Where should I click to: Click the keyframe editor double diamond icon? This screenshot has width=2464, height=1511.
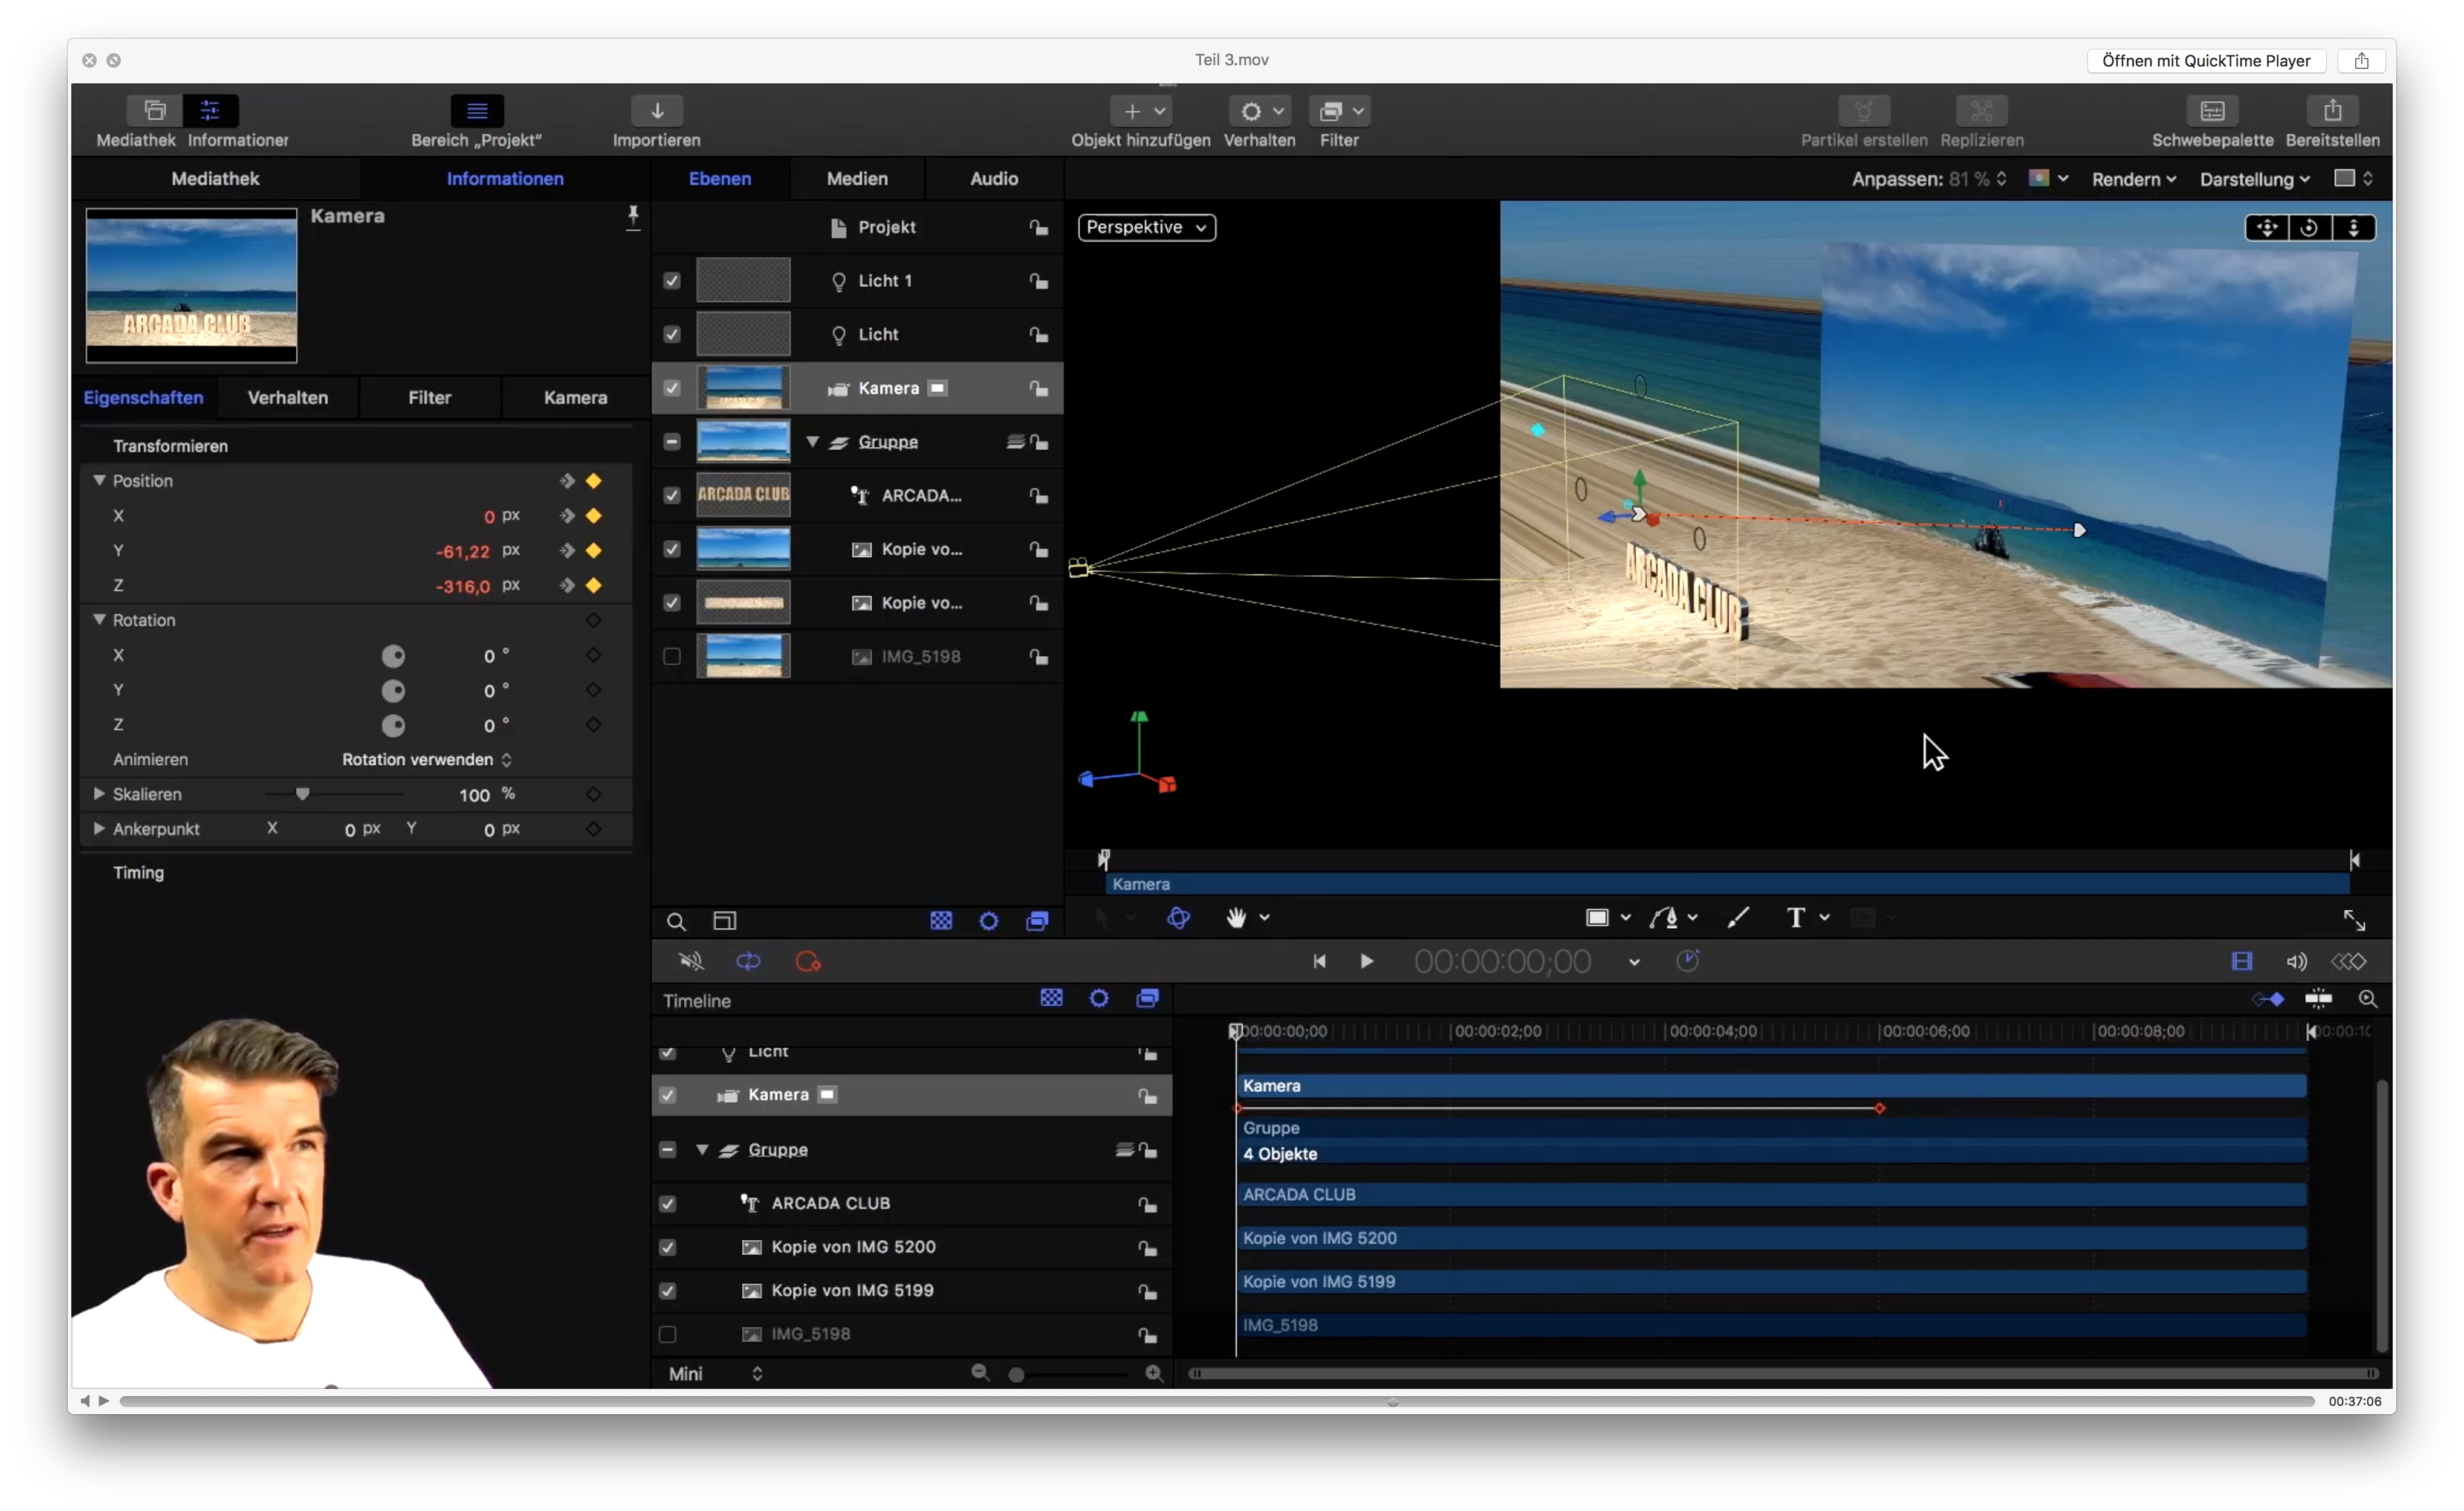[x=2349, y=961]
